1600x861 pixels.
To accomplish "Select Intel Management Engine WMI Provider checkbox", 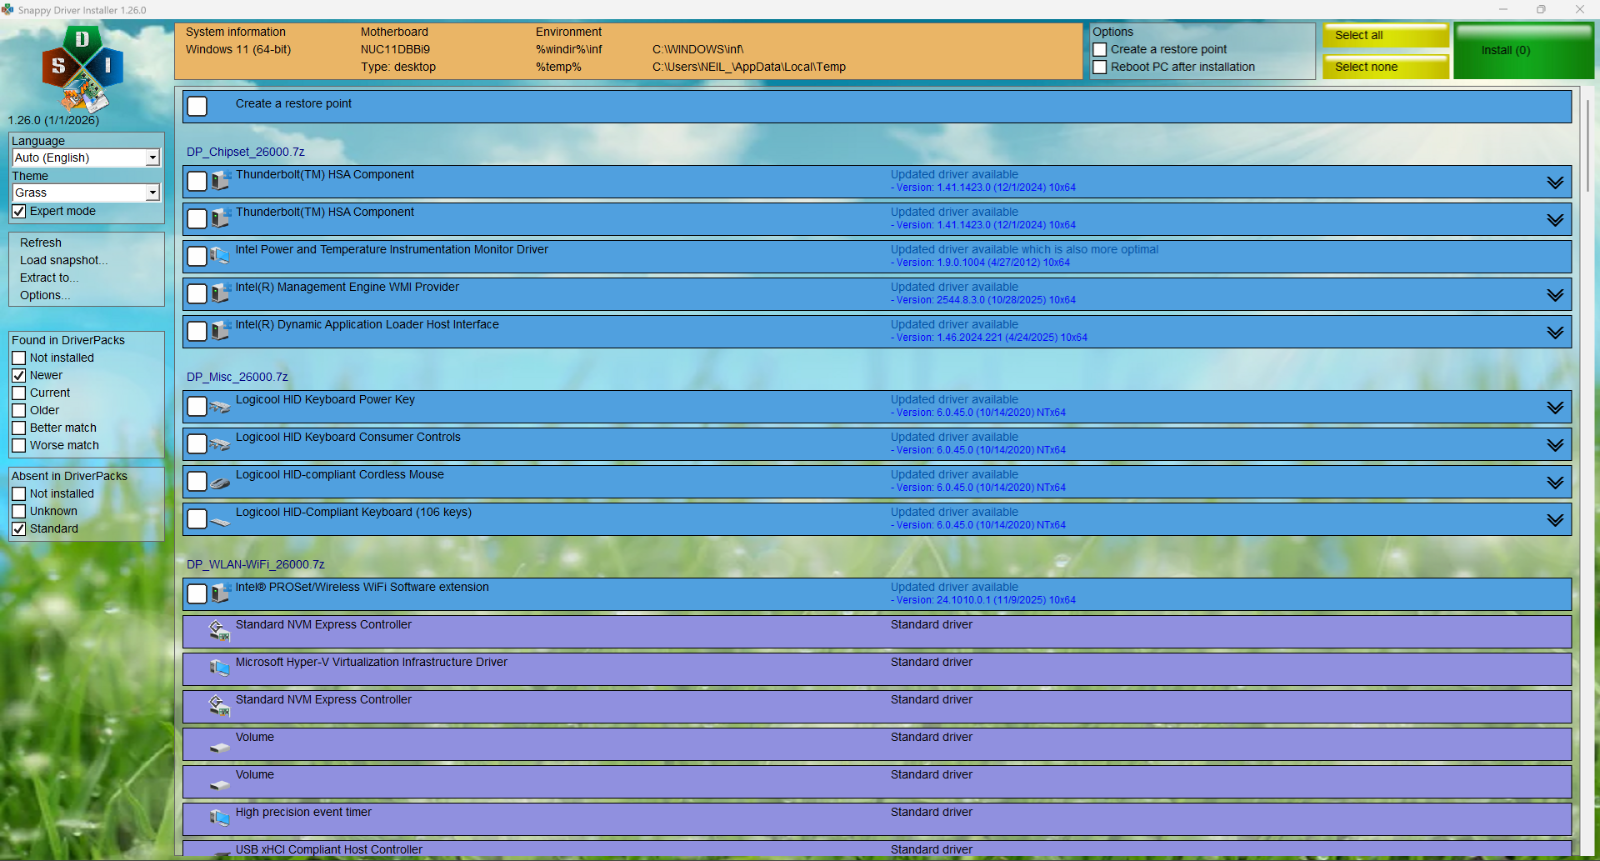I will [x=197, y=294].
